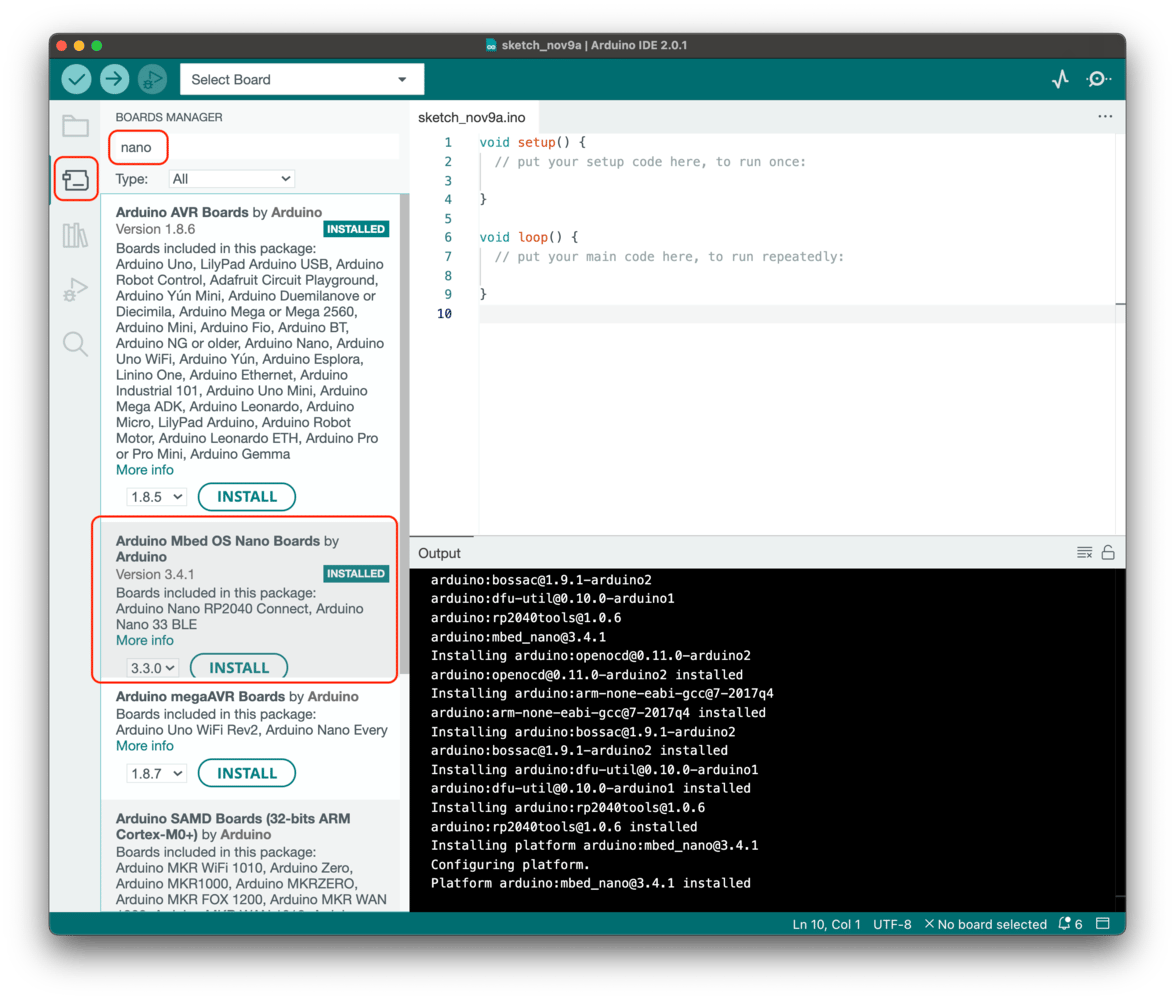The height and width of the screenshot is (1000, 1175).
Task: Install Arduino Mbed OS Nano Boards 3.3.0
Action: pos(239,667)
